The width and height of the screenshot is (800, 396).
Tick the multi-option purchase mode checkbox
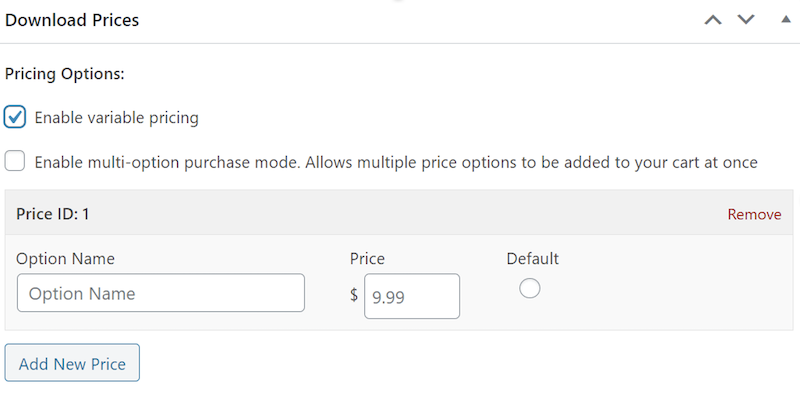[x=15, y=162]
